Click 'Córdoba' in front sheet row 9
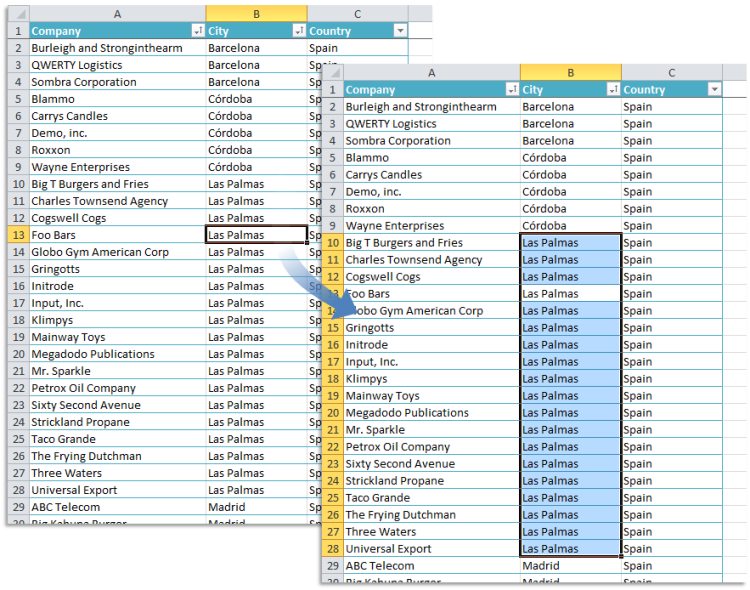This screenshot has width=750, height=590. pos(571,225)
